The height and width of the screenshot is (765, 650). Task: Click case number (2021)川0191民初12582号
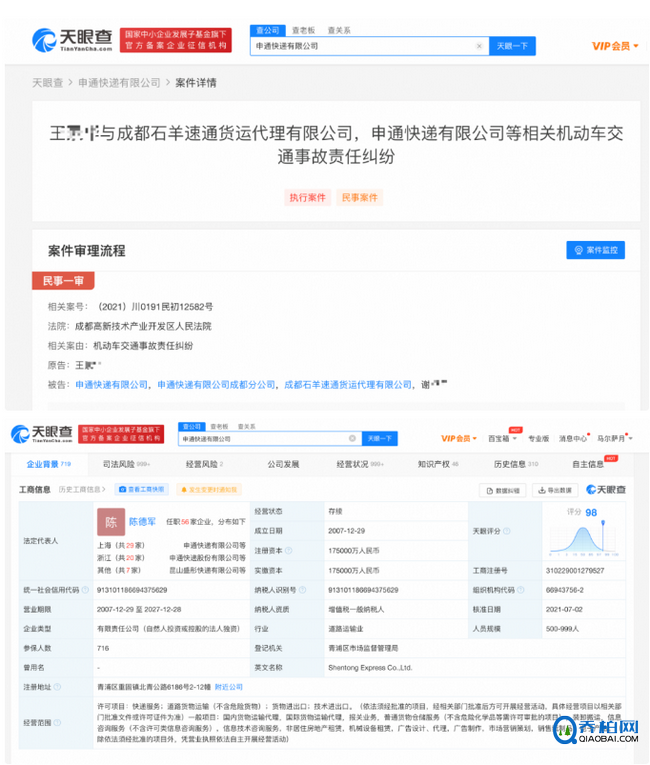coord(156,307)
